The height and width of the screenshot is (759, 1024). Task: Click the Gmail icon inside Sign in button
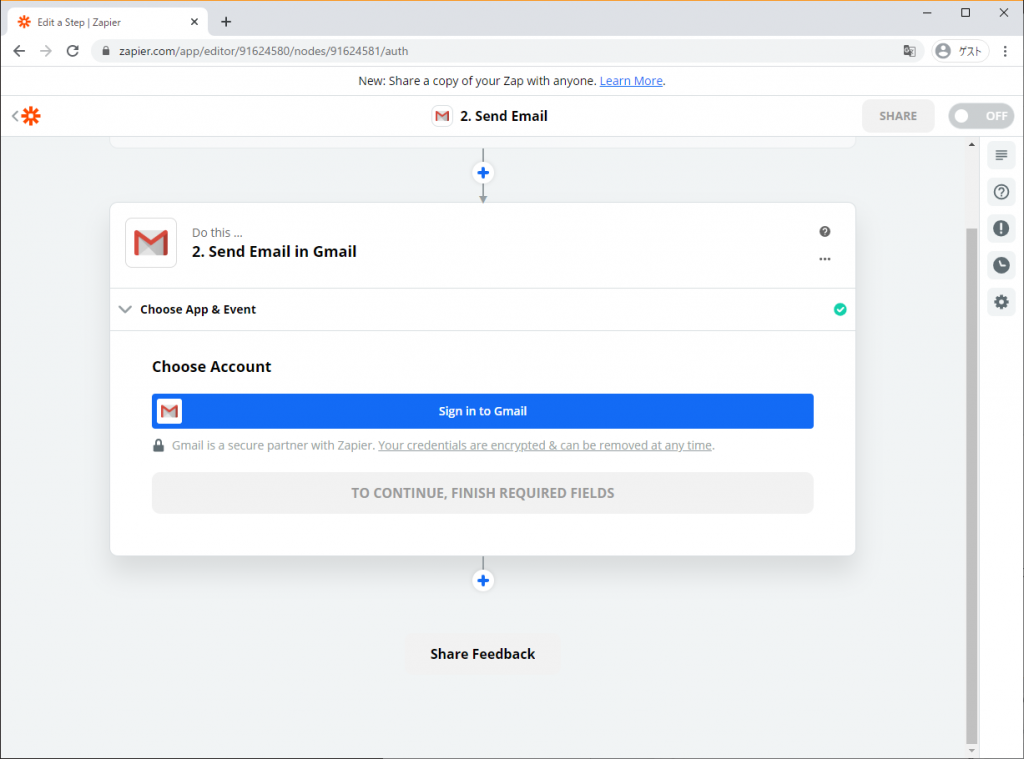(170, 412)
